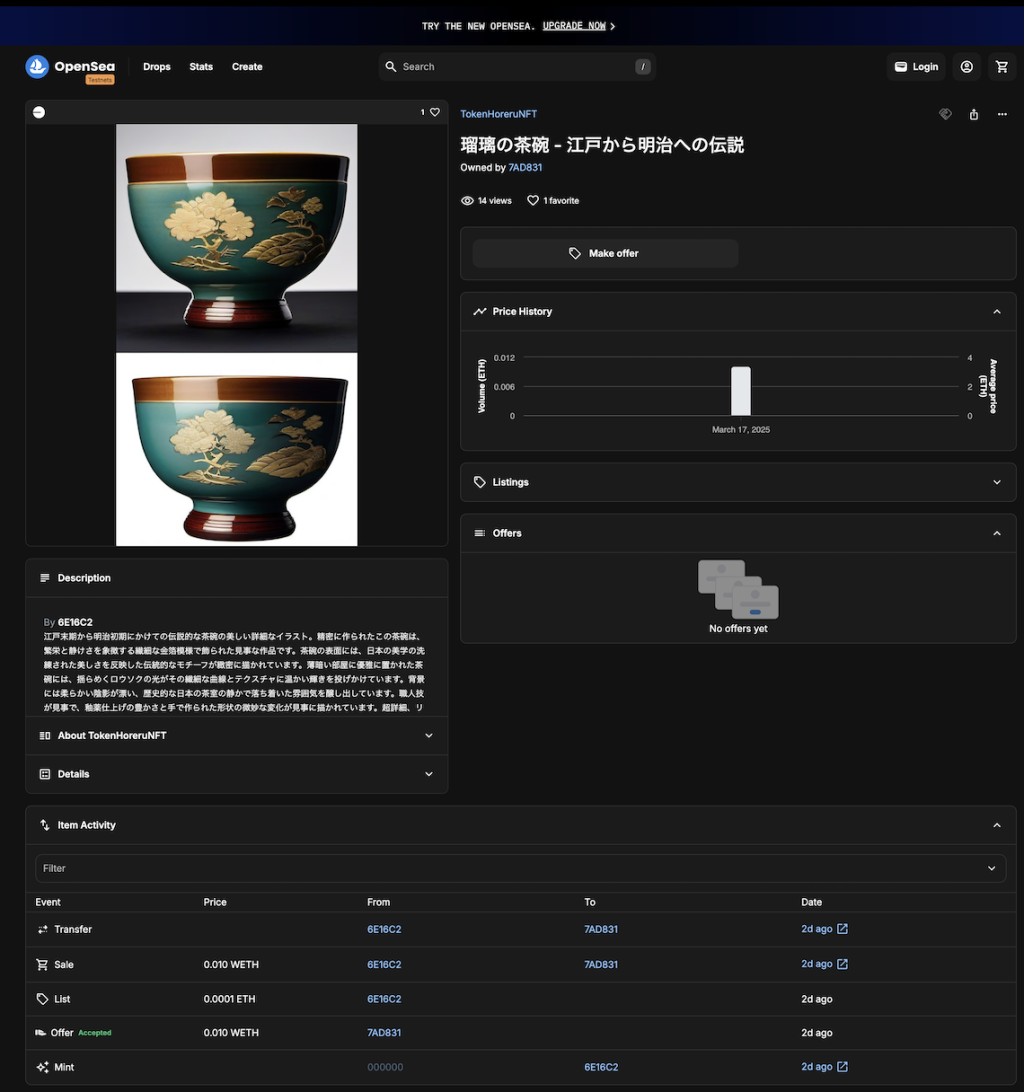Click the bowl NFT image
Screen dimensions: 1024x1092
click(x=237, y=335)
